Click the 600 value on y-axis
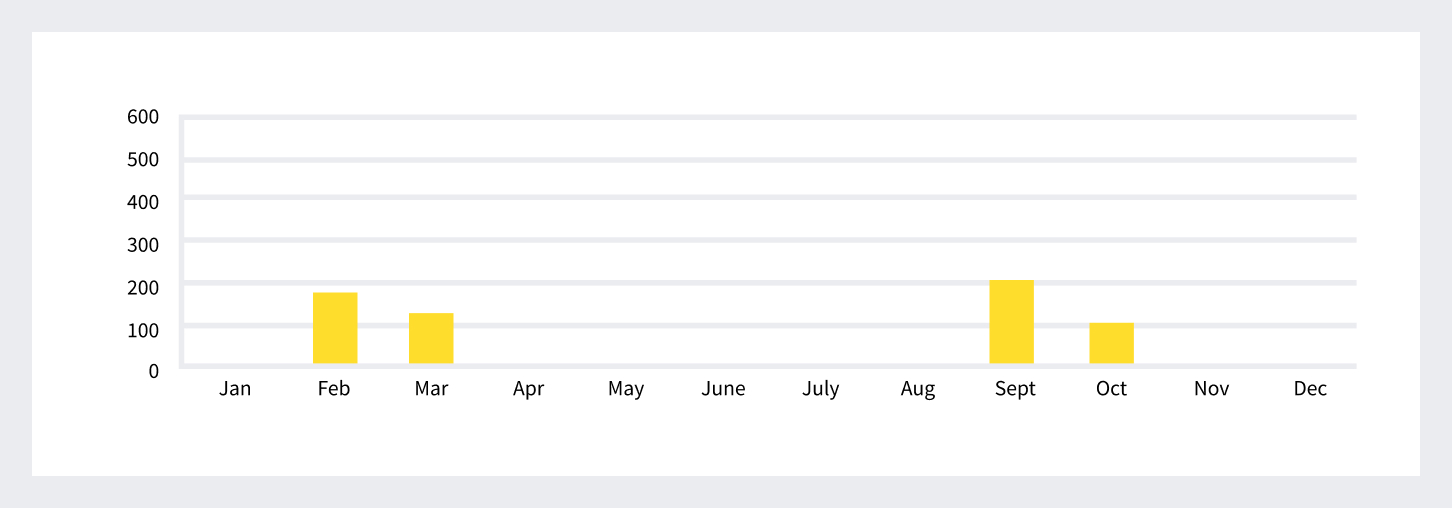This screenshot has width=1452, height=508. (143, 117)
